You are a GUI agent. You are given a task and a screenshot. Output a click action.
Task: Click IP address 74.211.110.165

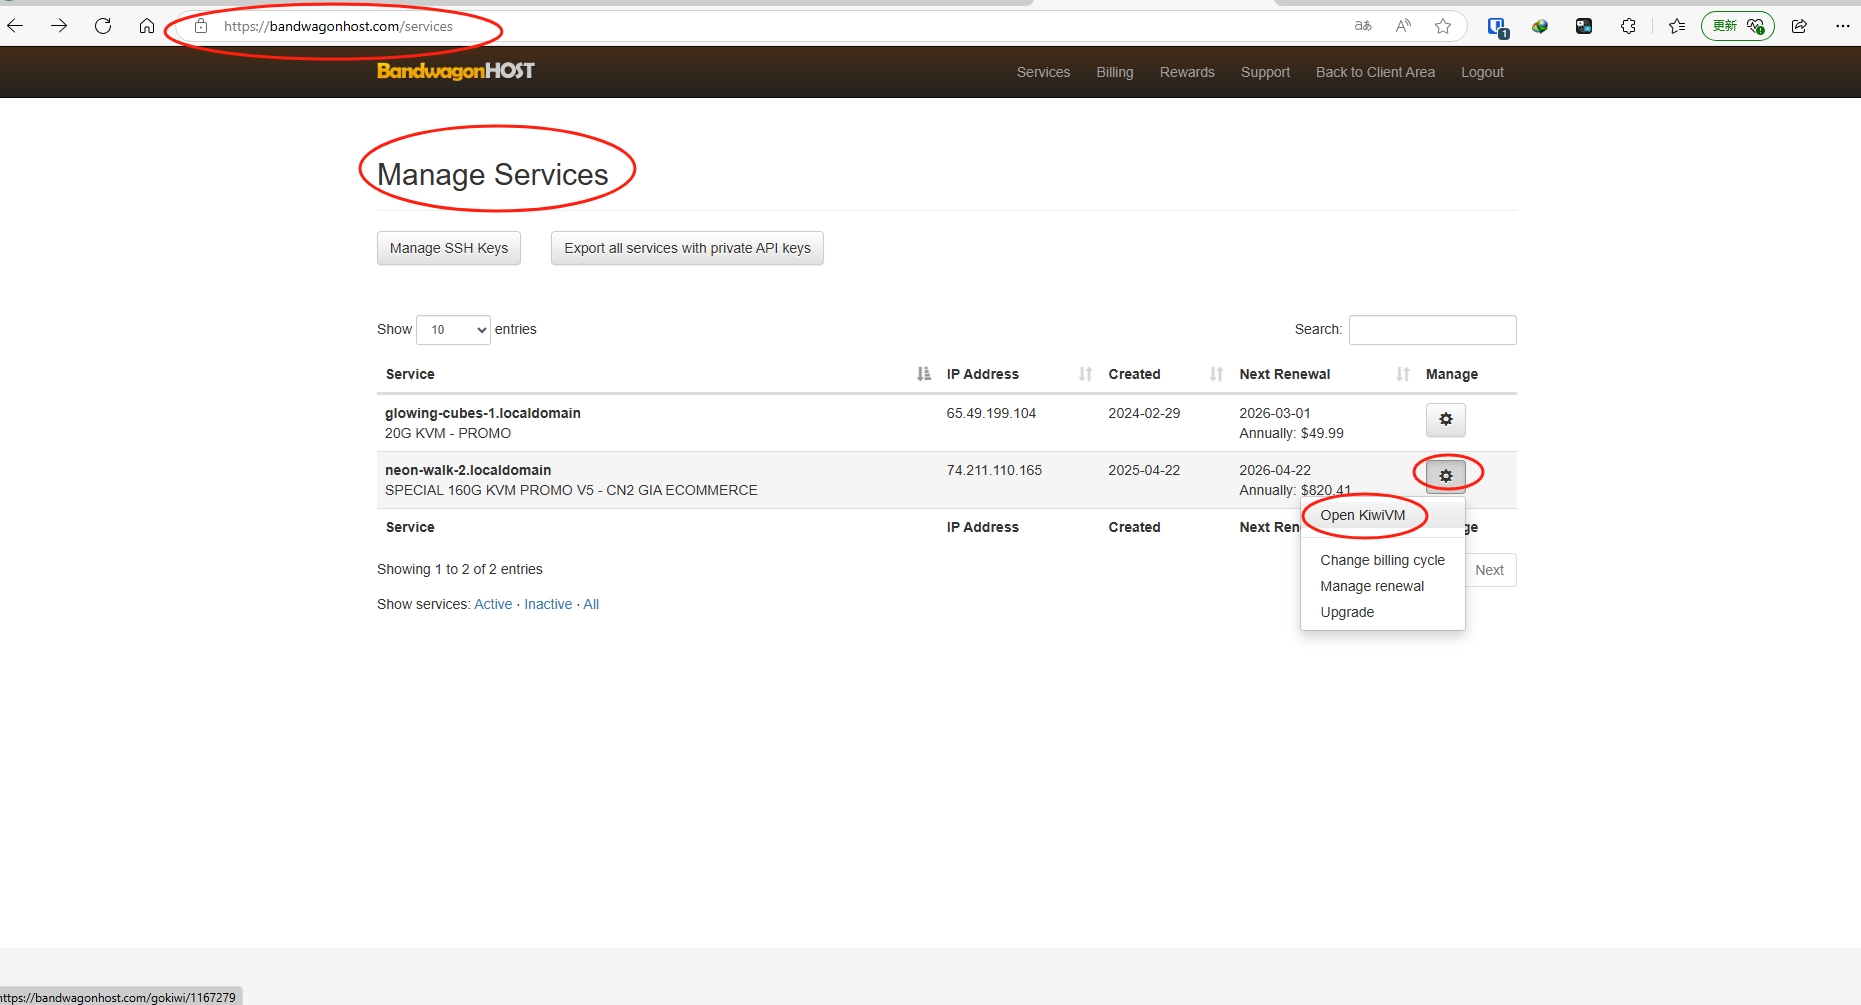click(994, 470)
